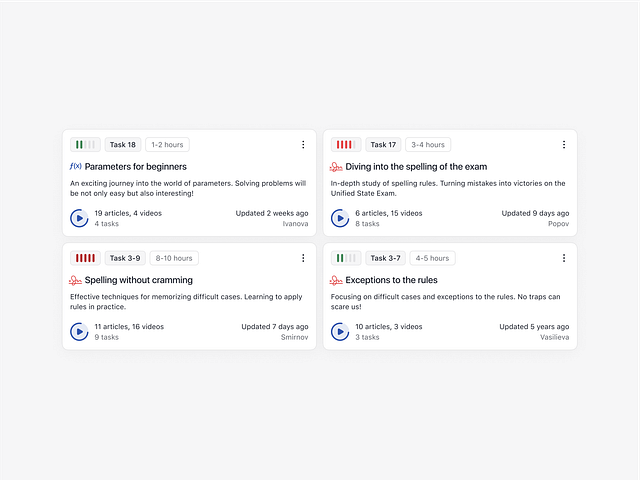Play the Diving into spelling course
The height and width of the screenshot is (480, 640).
(340, 218)
